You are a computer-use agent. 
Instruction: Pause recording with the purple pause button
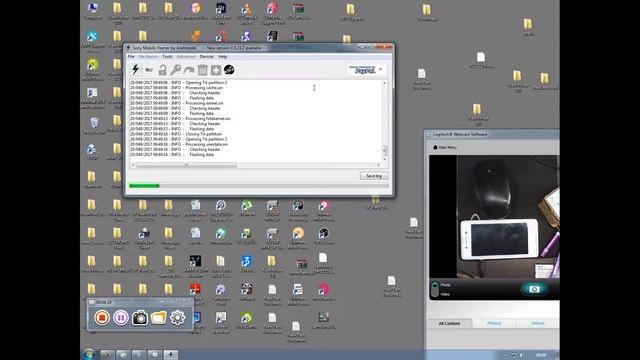point(121,318)
